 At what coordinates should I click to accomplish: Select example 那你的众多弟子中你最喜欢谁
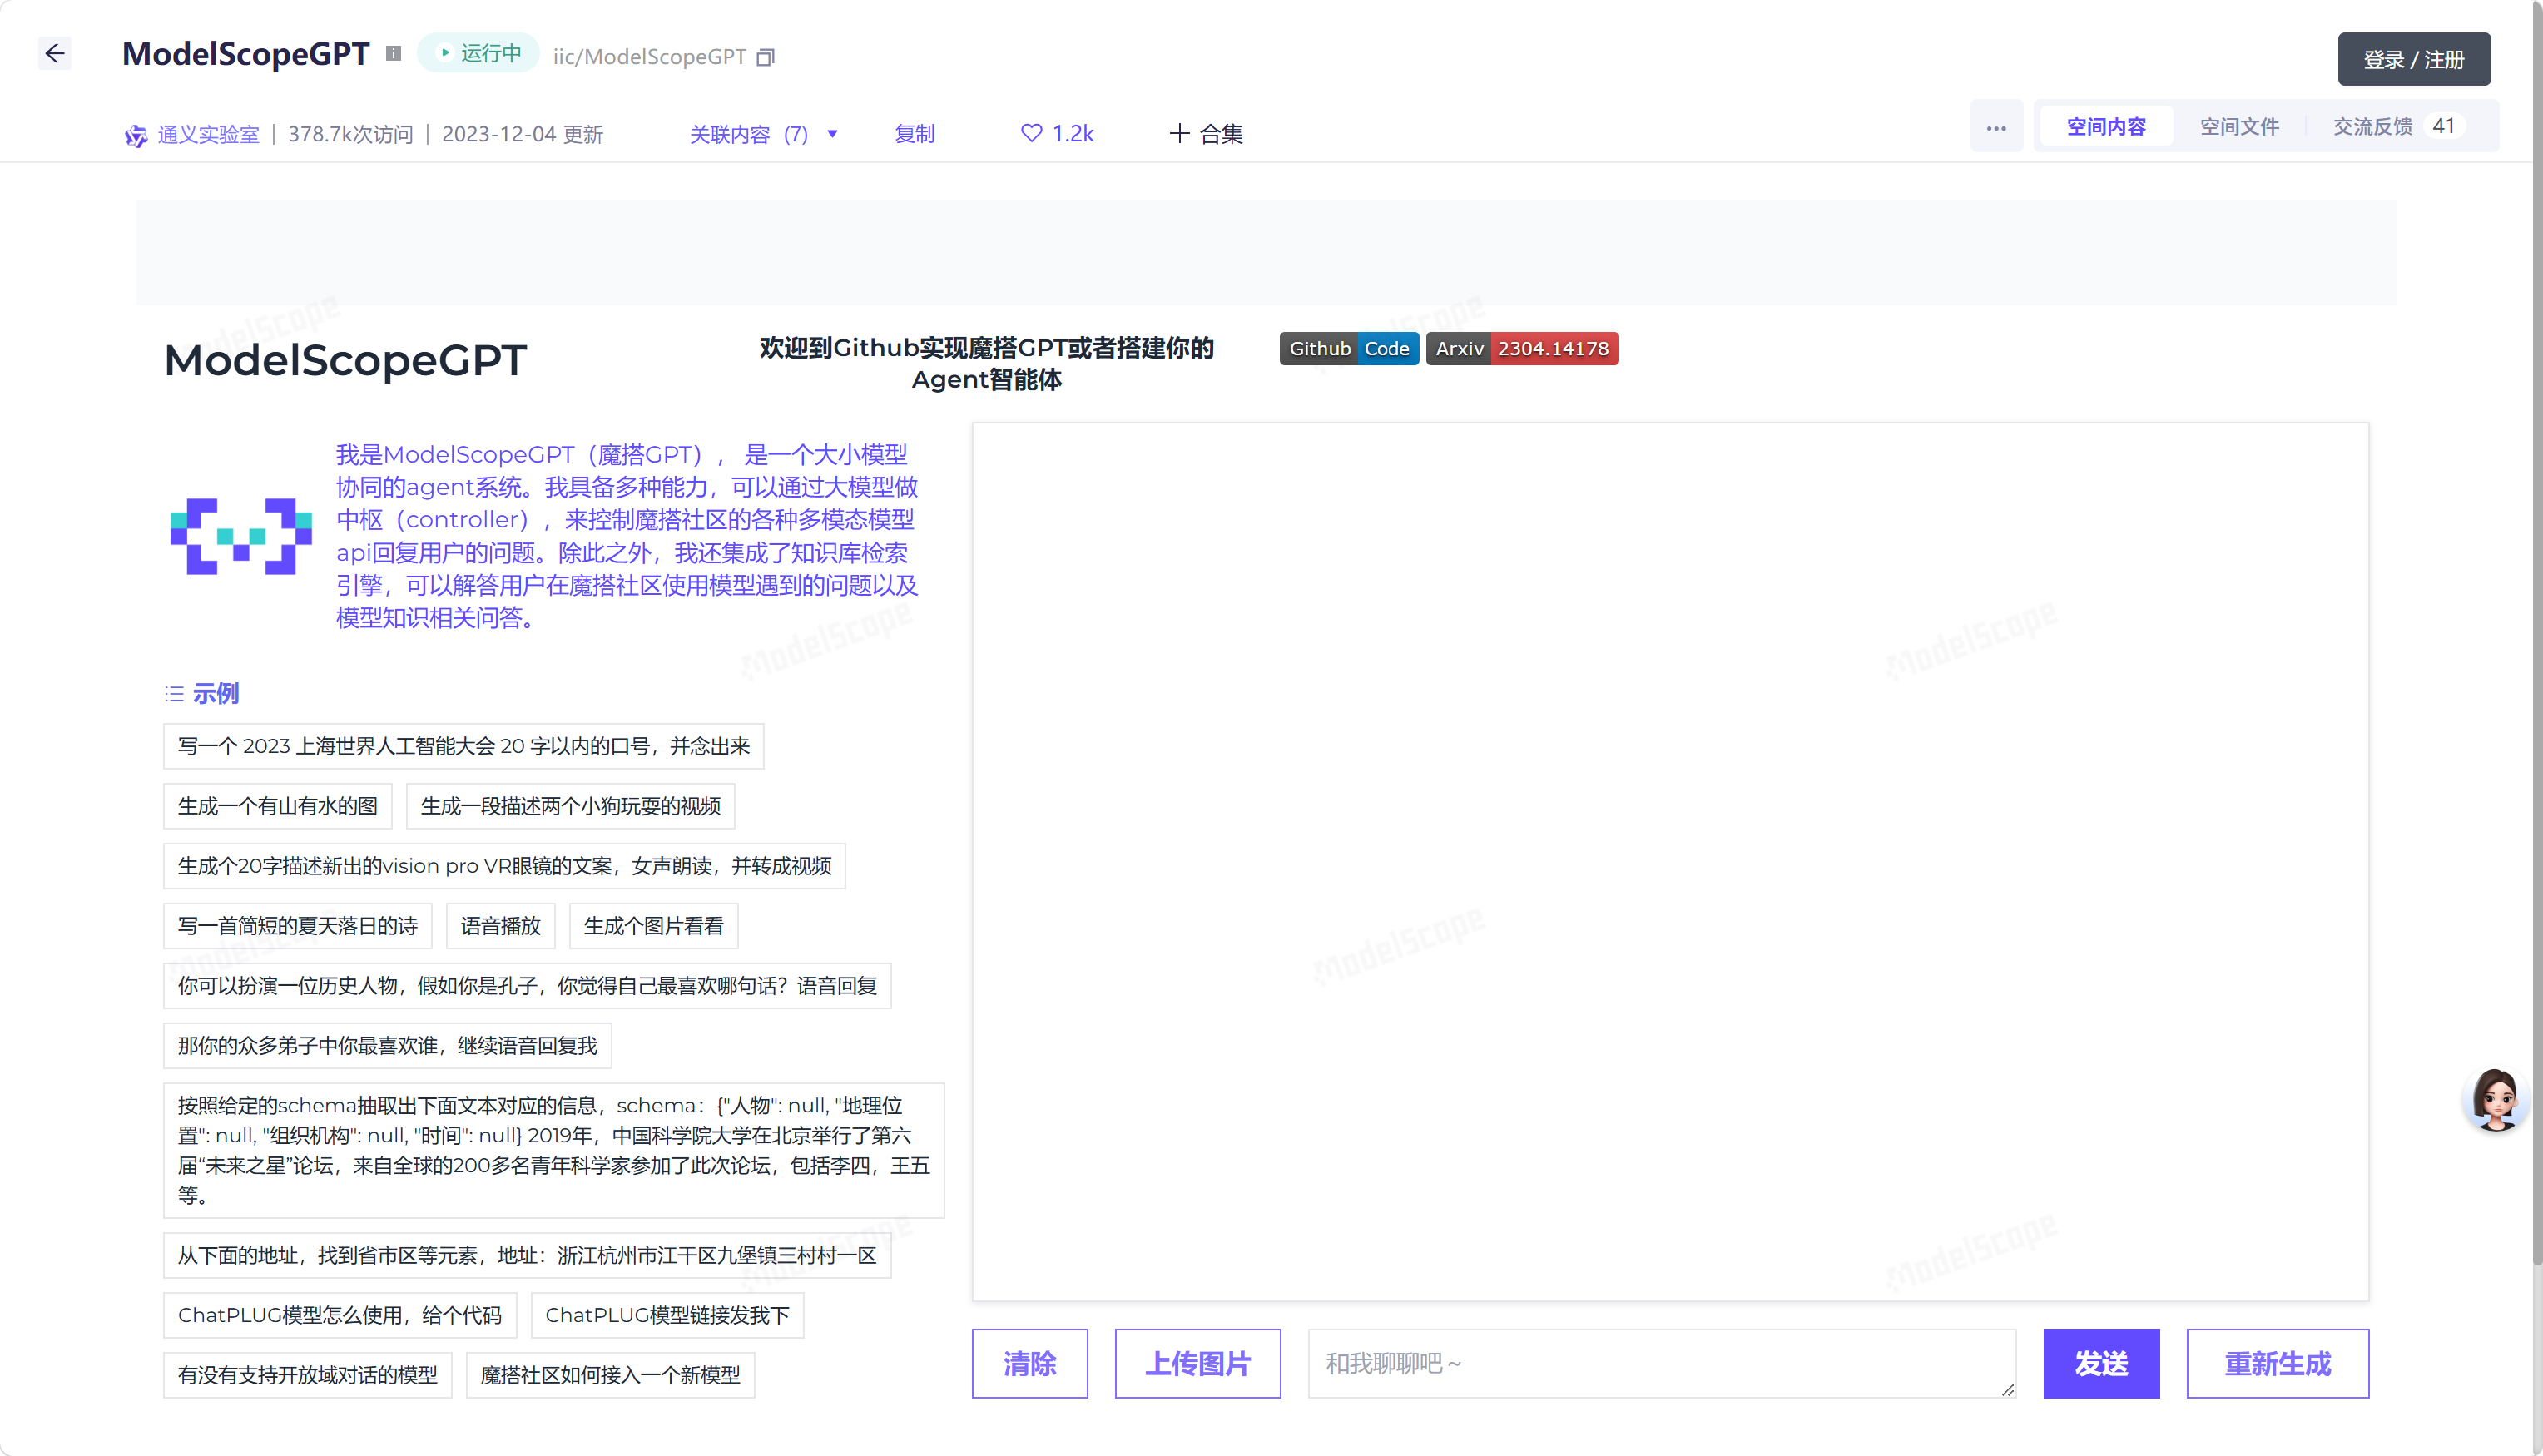tap(387, 1047)
